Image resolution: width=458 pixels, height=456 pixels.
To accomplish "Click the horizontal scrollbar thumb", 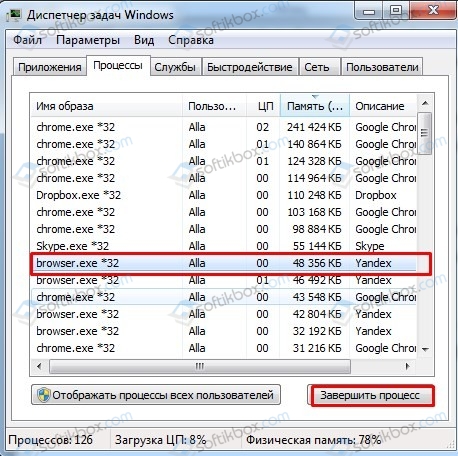I will [x=200, y=366].
